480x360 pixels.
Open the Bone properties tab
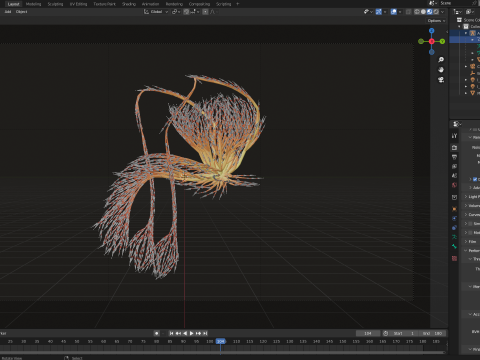coord(454,246)
